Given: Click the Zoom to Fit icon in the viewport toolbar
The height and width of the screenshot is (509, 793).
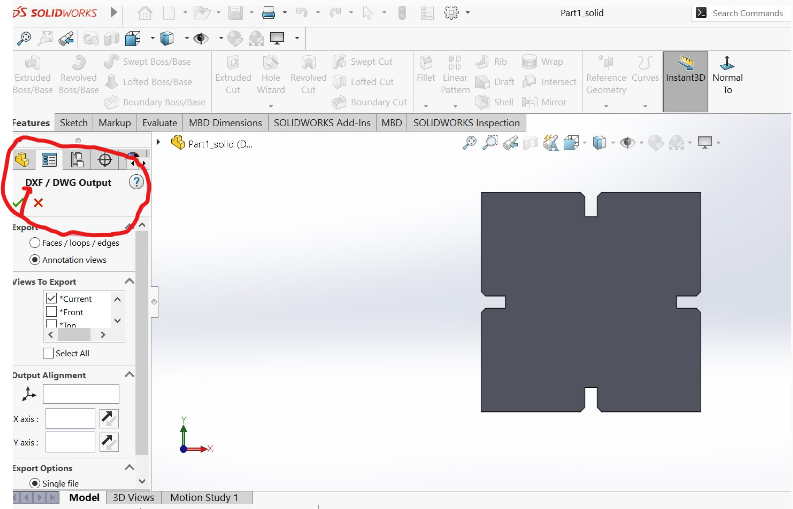Looking at the screenshot, I should point(469,143).
